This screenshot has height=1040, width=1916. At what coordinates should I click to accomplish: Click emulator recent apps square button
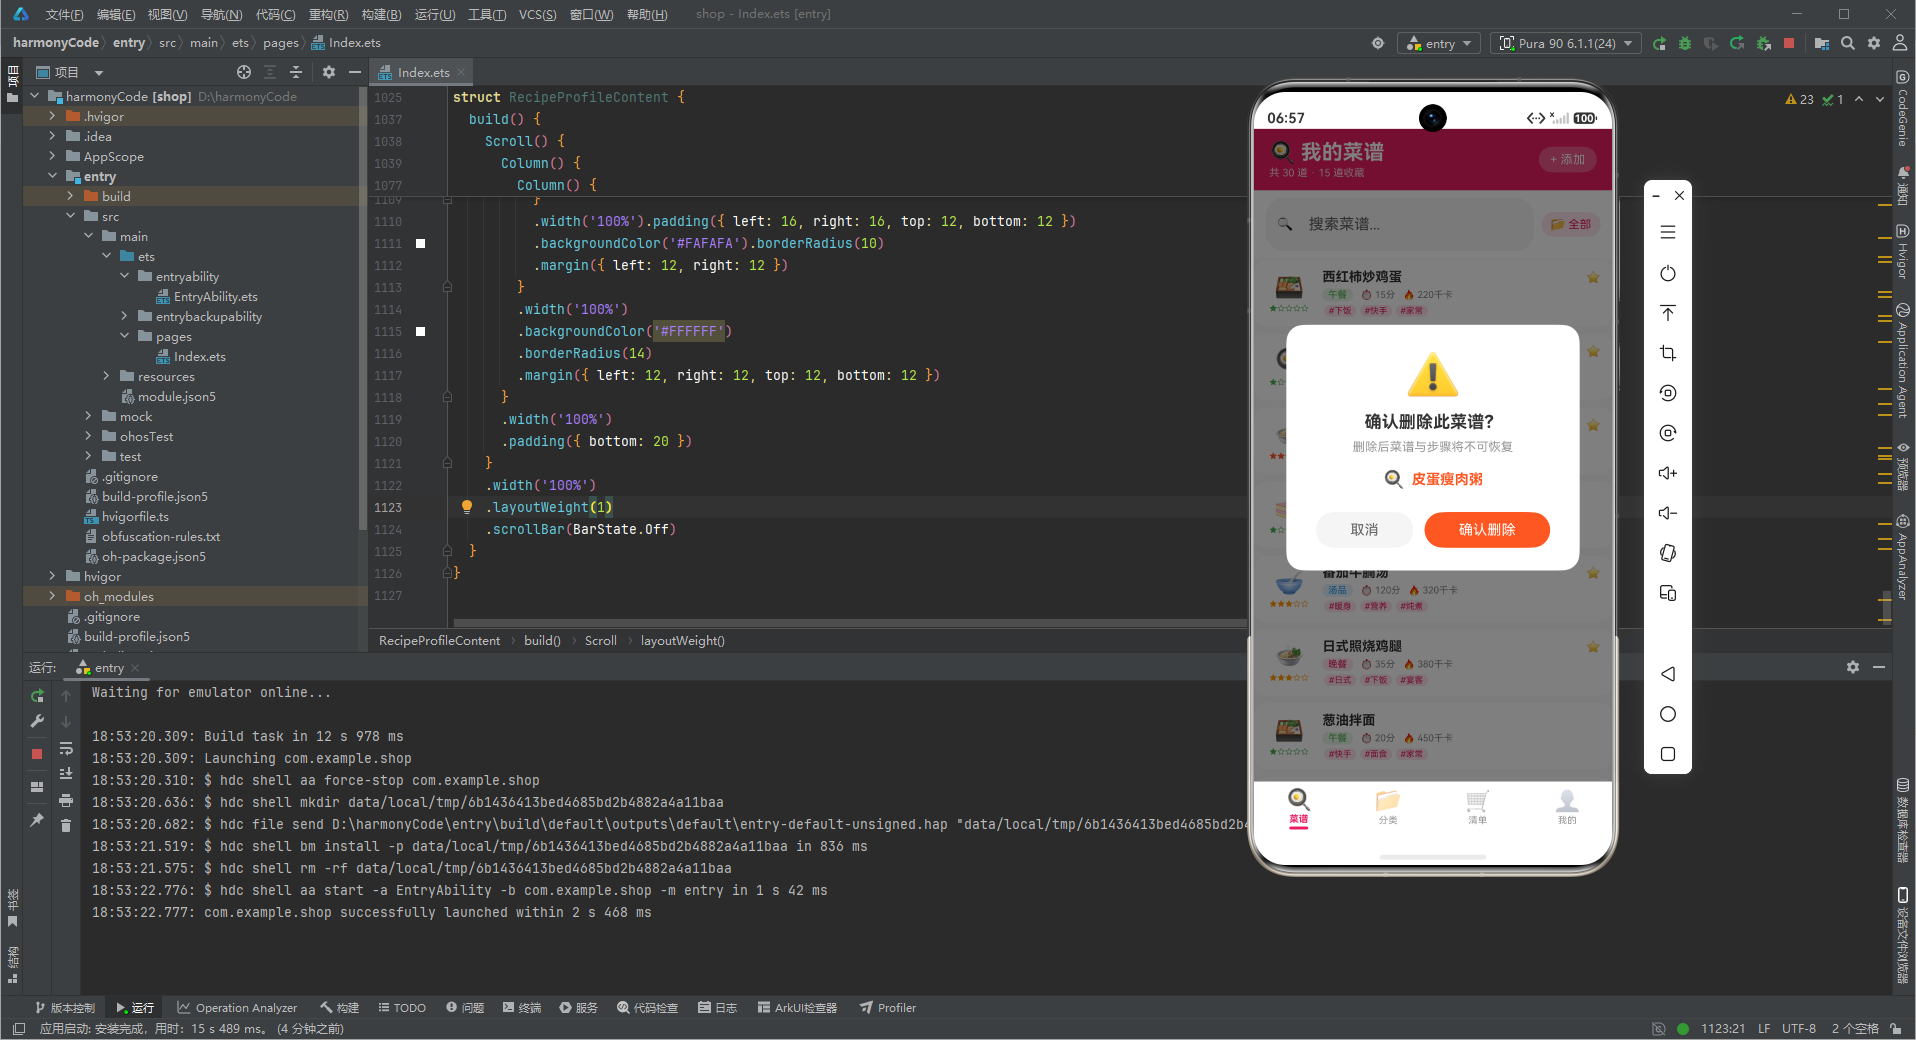1668,754
